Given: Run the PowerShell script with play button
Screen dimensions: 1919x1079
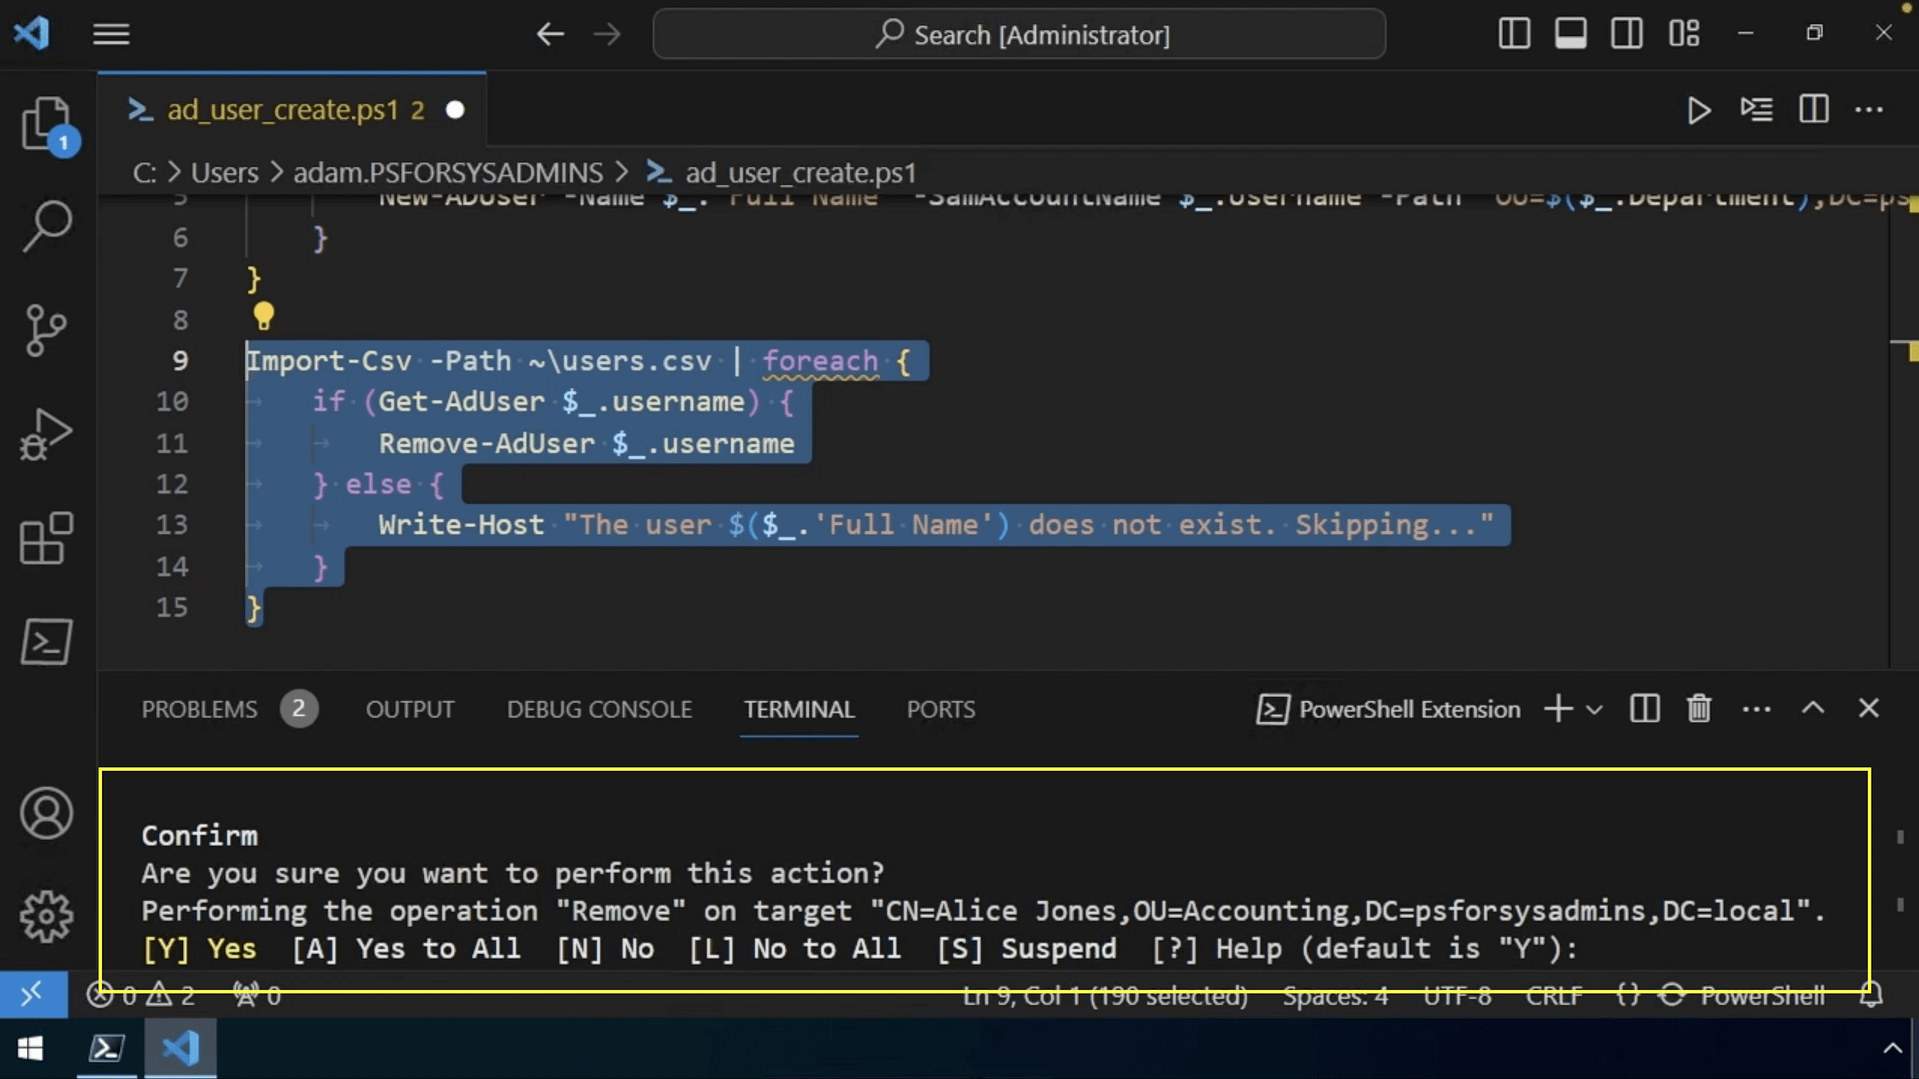Looking at the screenshot, I should 1699,109.
